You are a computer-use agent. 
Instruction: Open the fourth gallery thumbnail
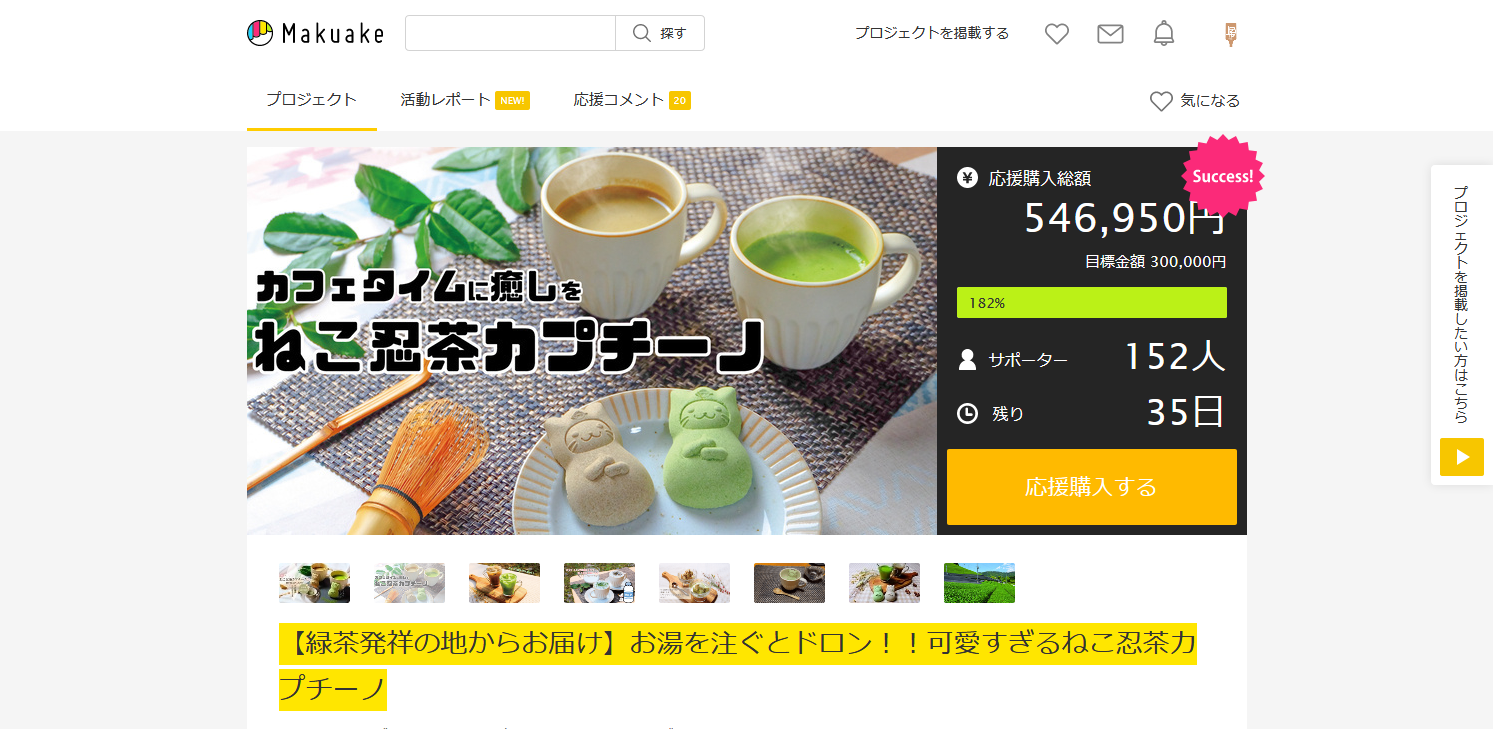pos(599,583)
